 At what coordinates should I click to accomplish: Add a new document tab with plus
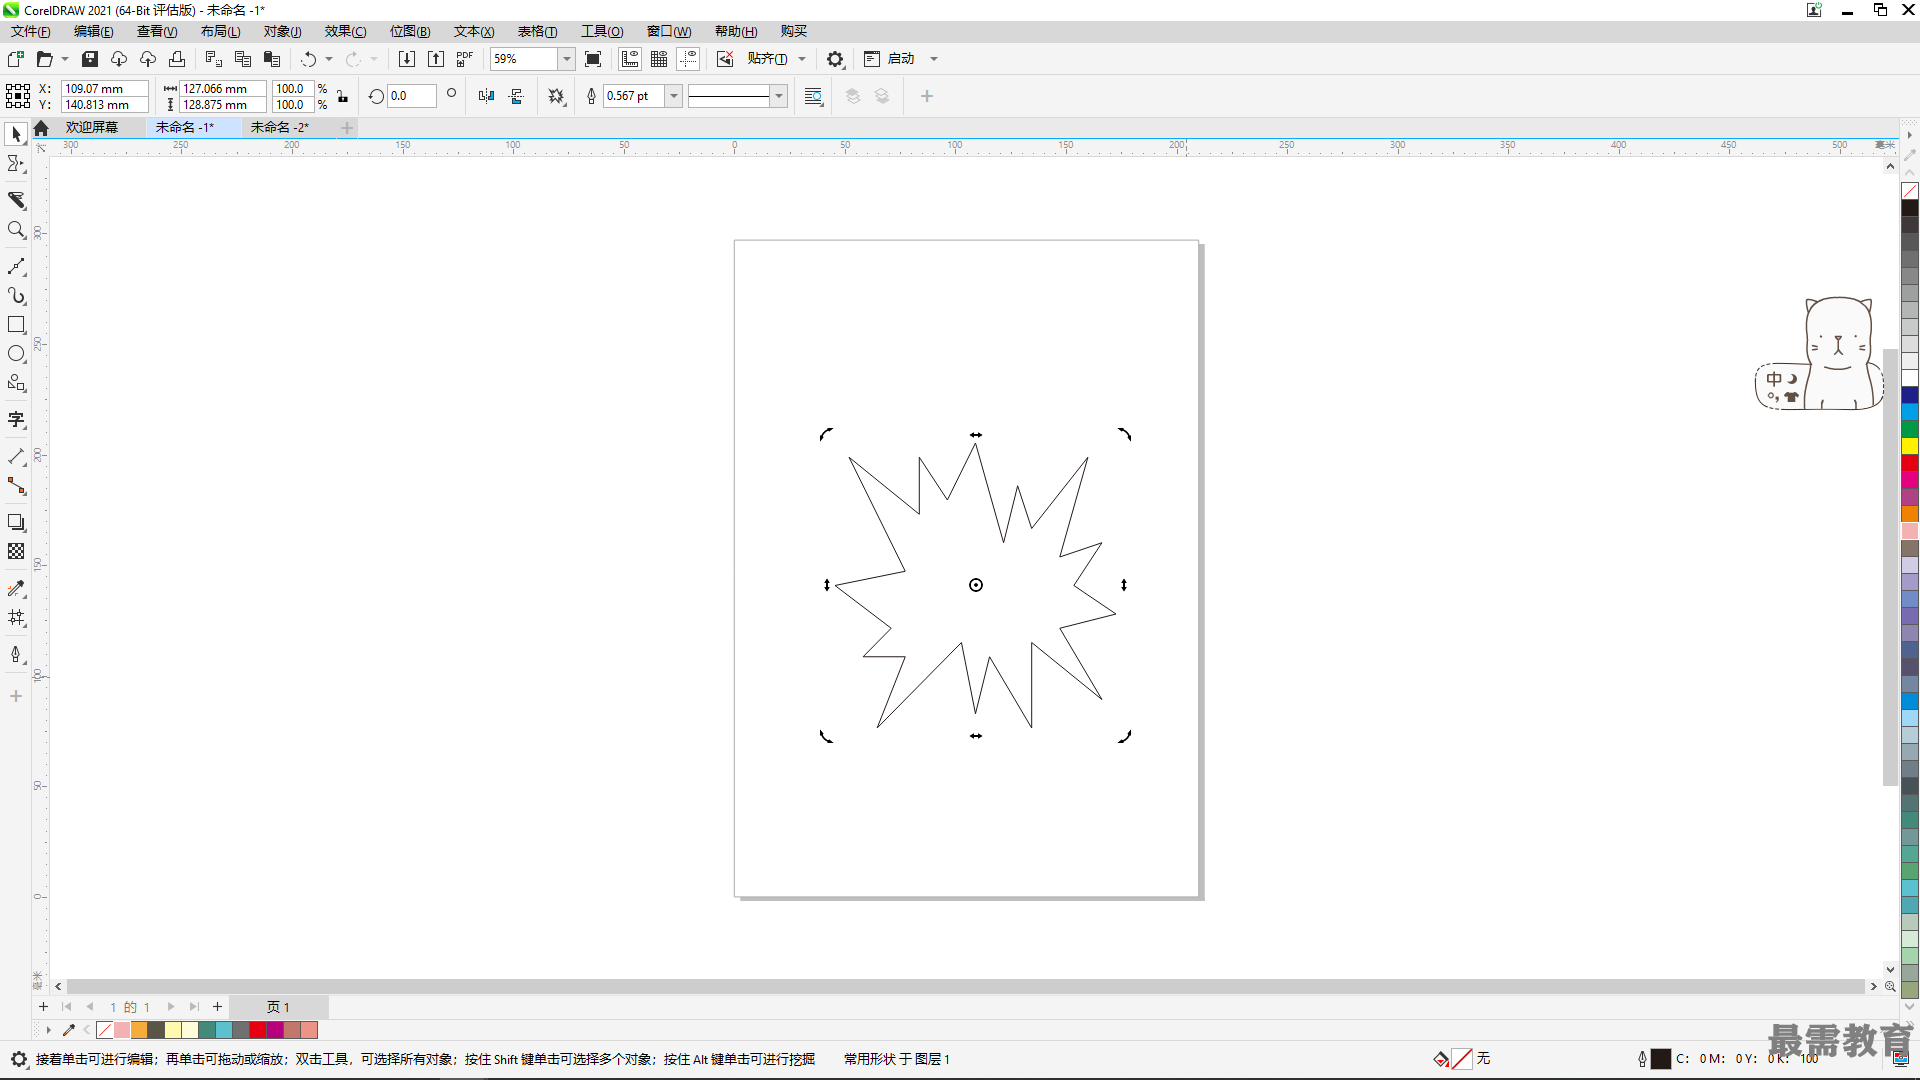(347, 127)
